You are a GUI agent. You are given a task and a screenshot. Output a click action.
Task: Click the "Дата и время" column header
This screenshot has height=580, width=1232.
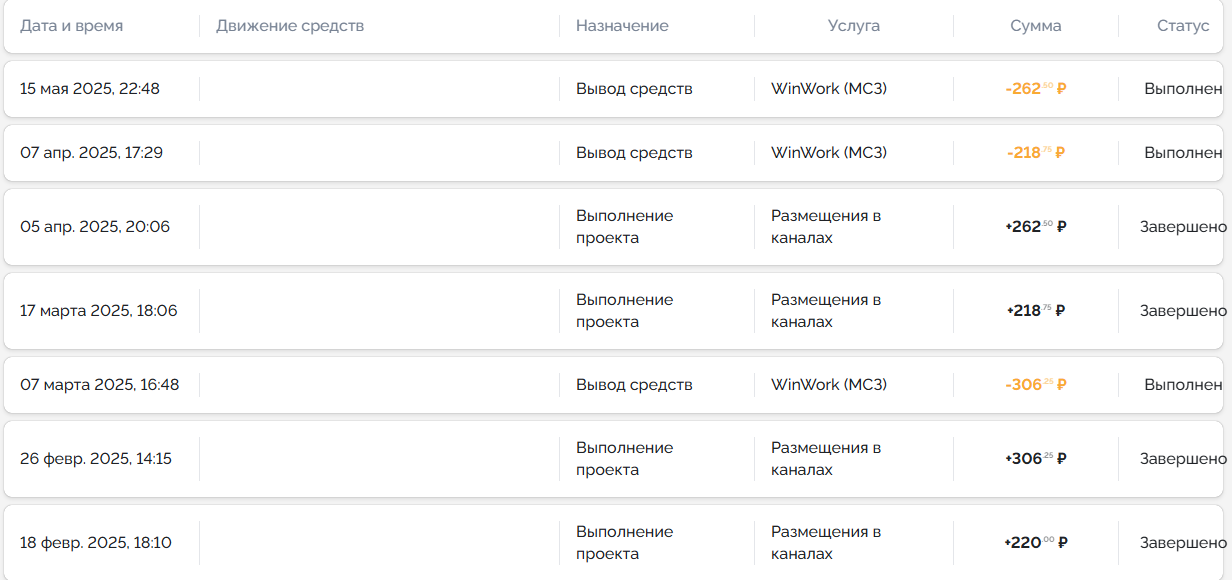[x=72, y=26]
